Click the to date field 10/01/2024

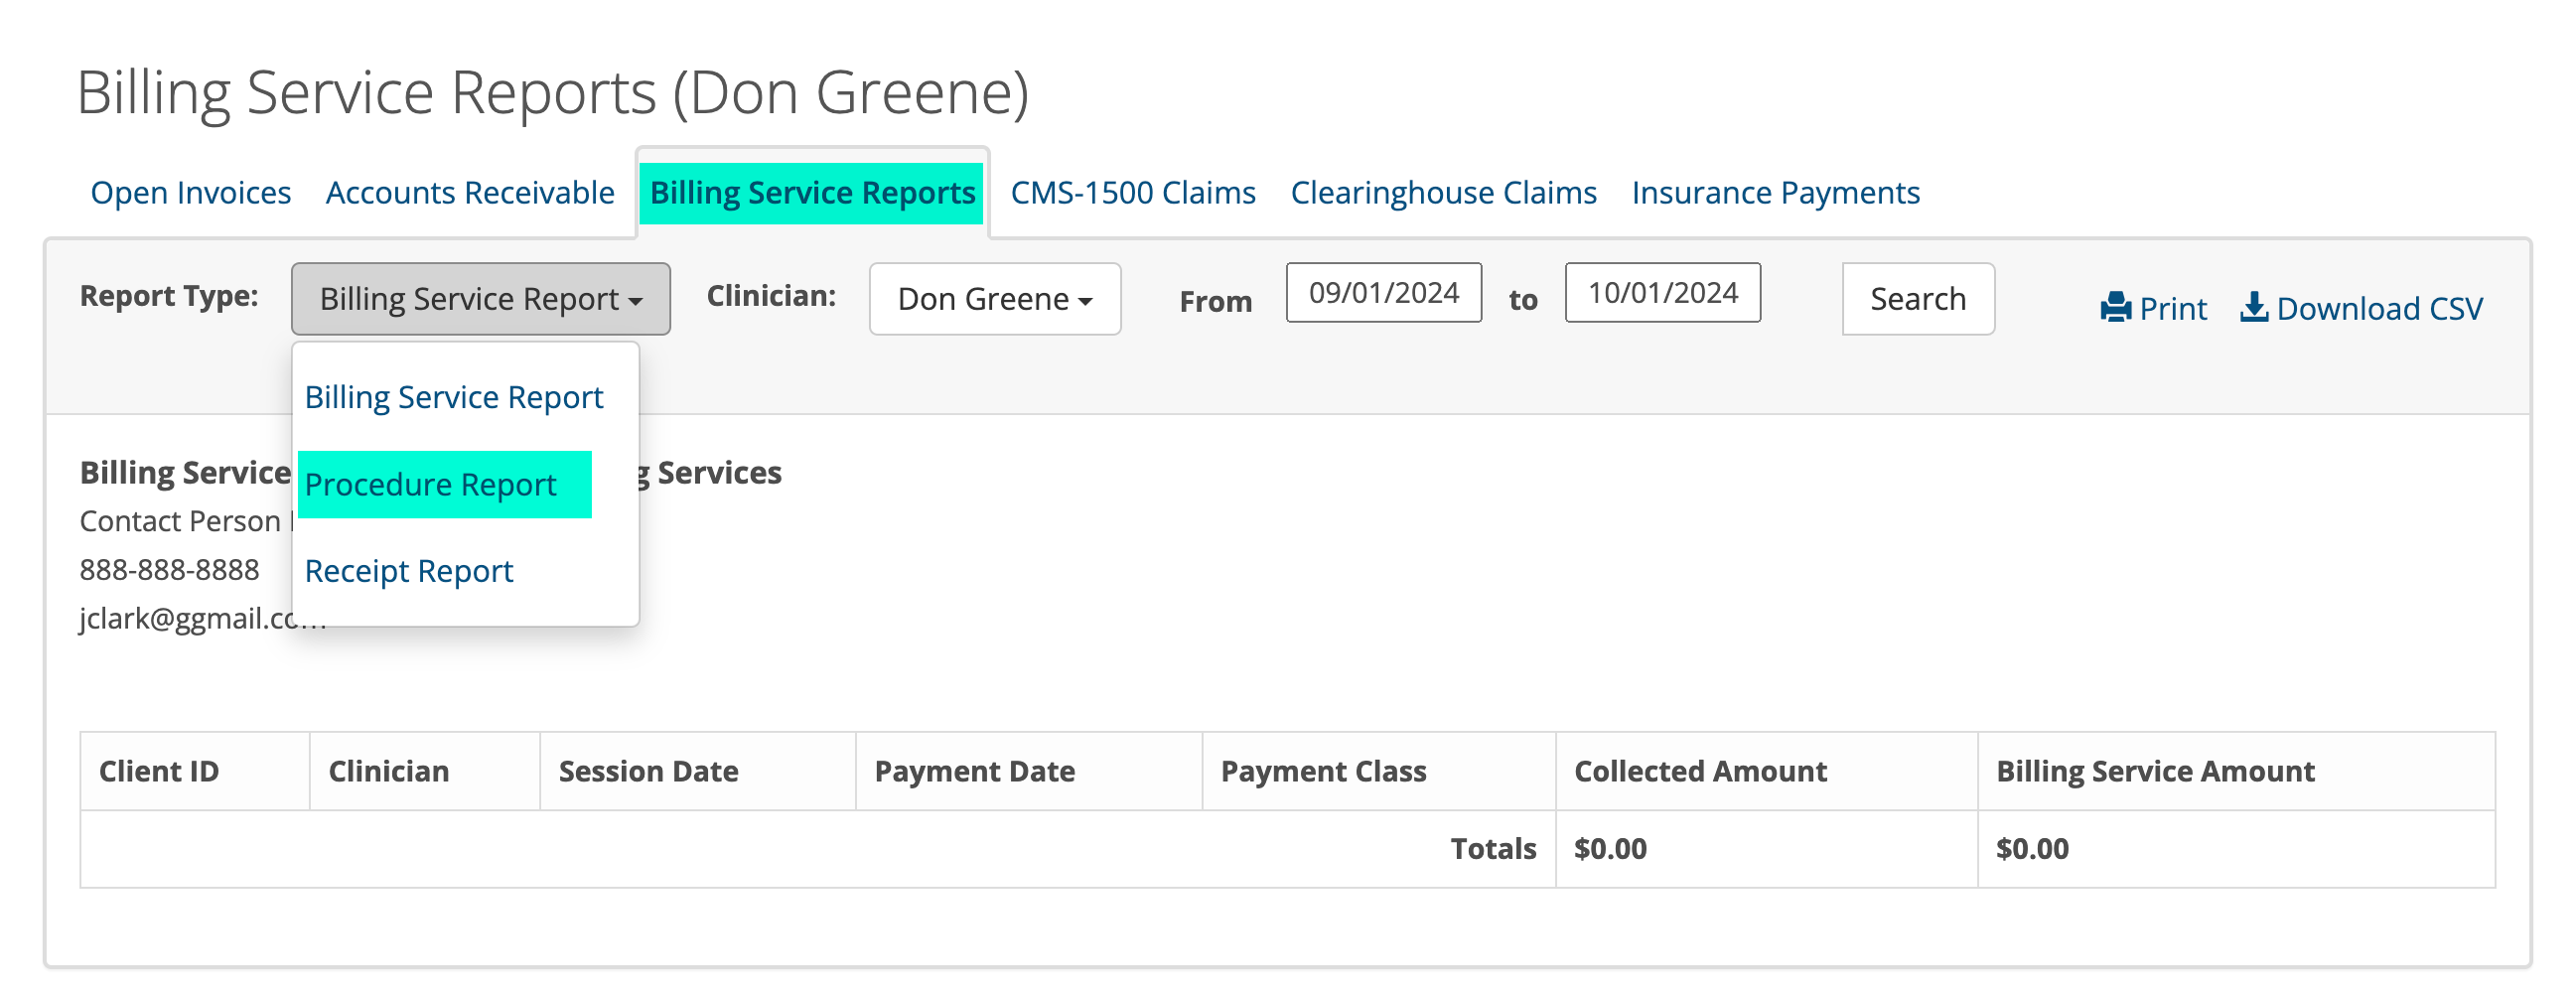click(1662, 293)
